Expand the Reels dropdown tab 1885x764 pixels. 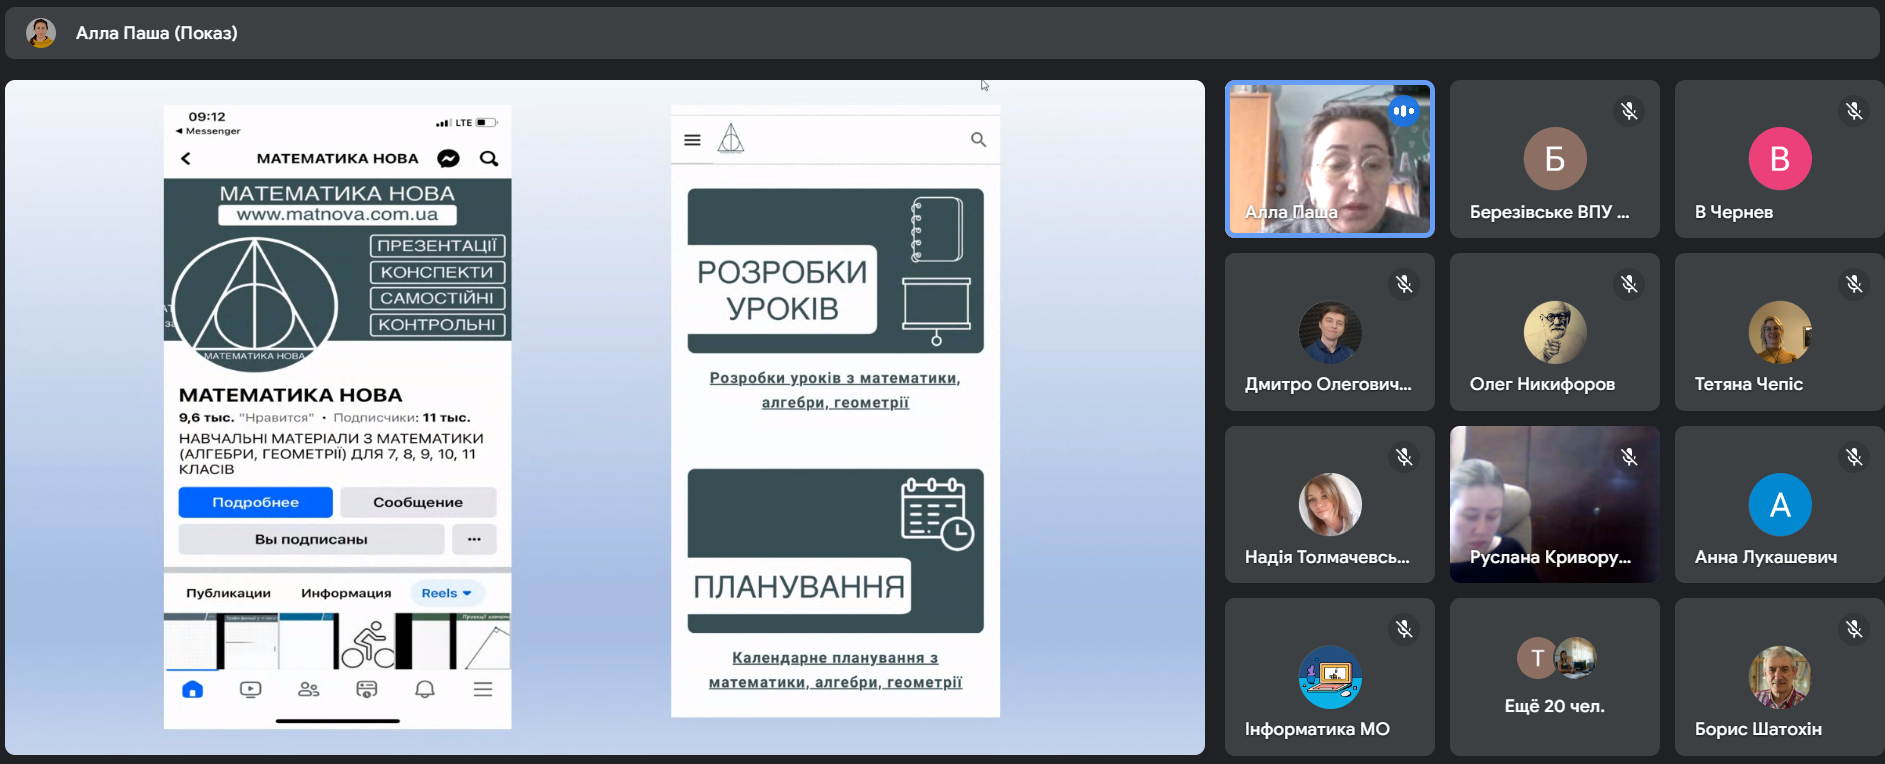click(446, 593)
